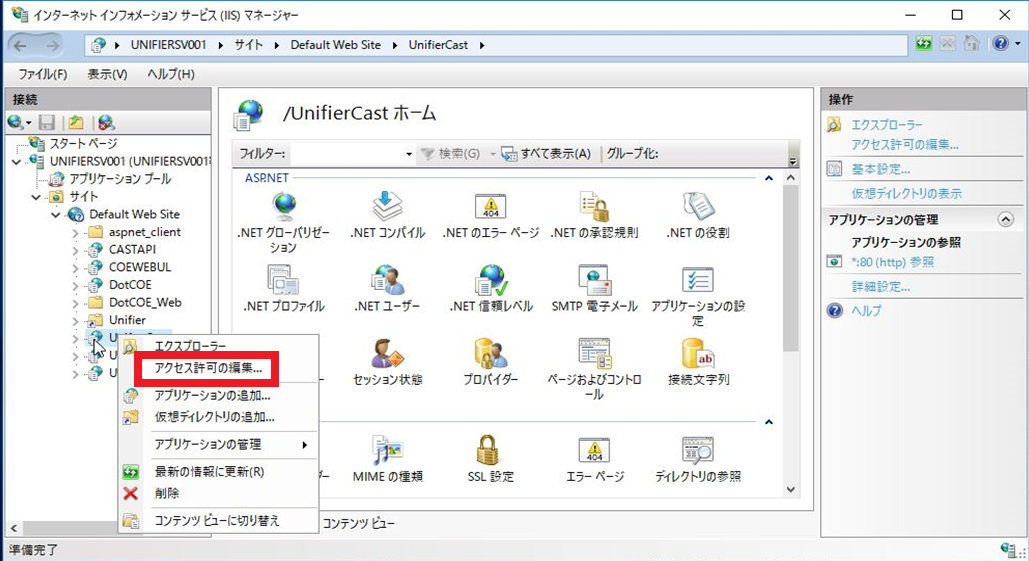Click 詳細設定... link in 操作 pane
The width and height of the screenshot is (1029, 561).
click(881, 287)
